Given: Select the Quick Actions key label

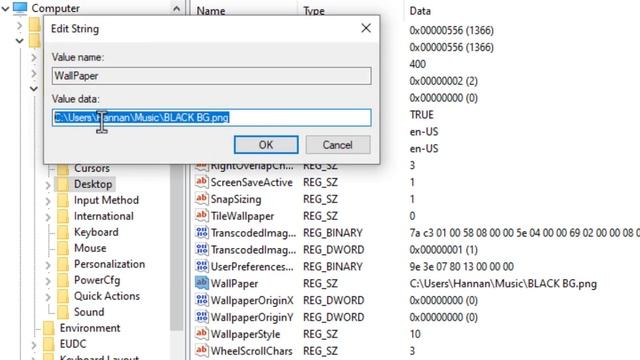Looking at the screenshot, I should [107, 296].
